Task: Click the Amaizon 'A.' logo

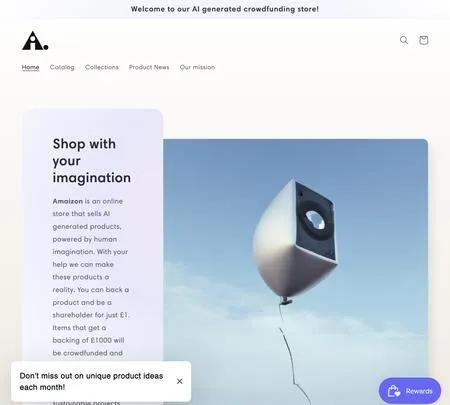Action: coord(35,41)
